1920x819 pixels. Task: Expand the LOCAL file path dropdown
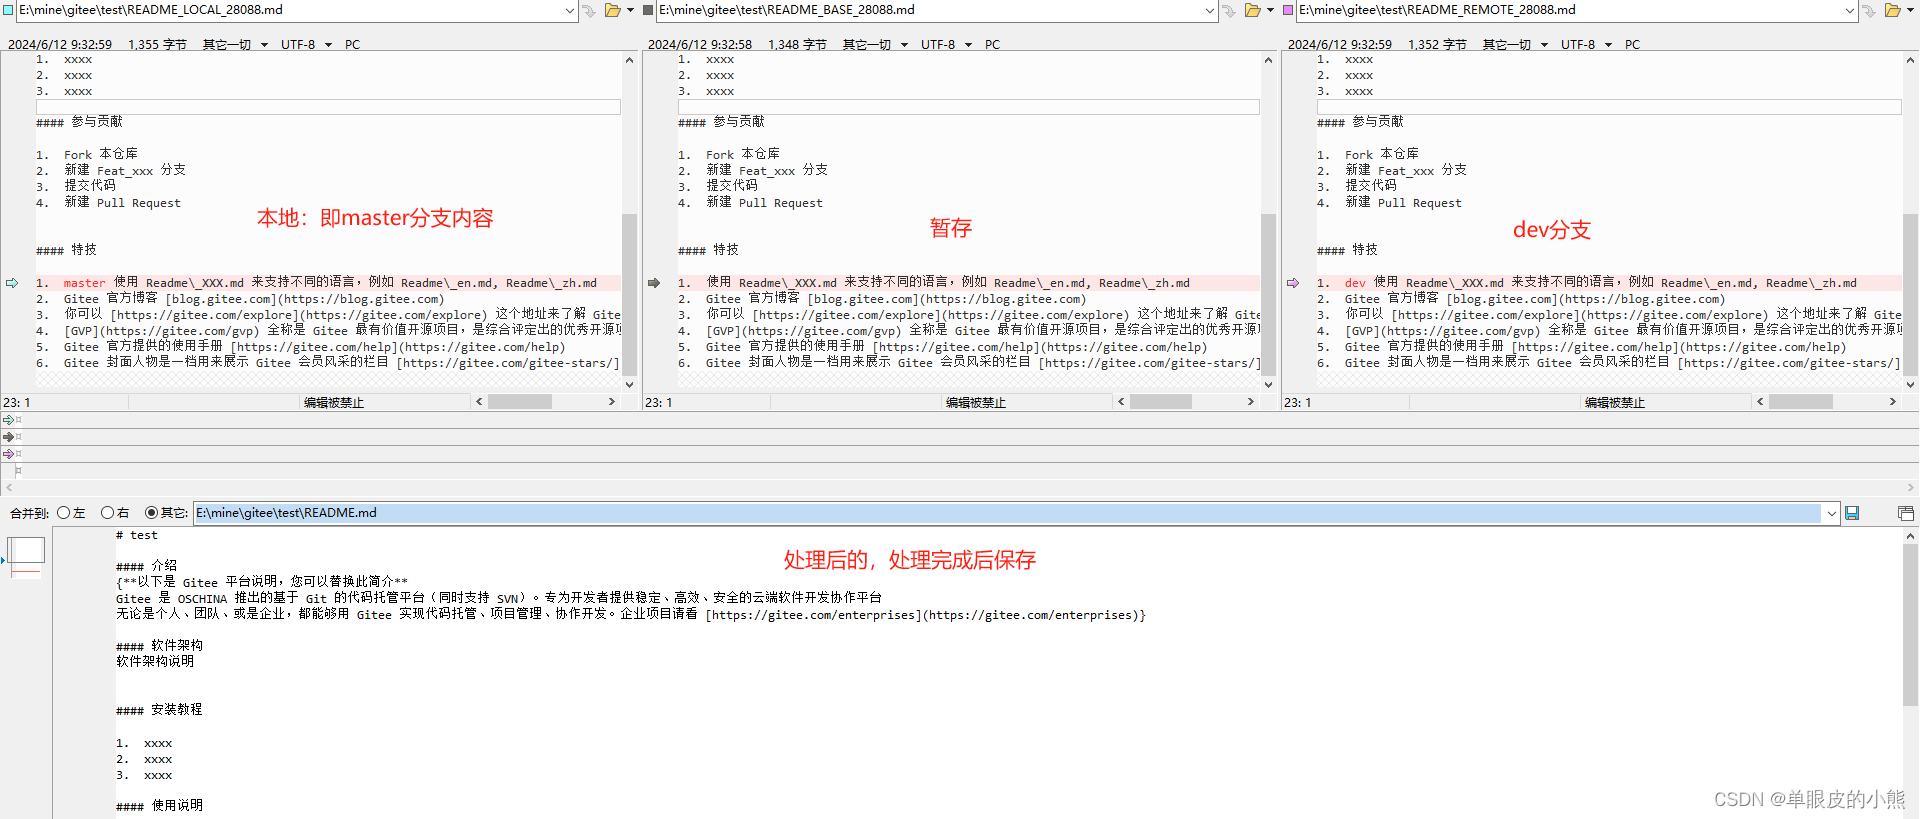[x=570, y=10]
